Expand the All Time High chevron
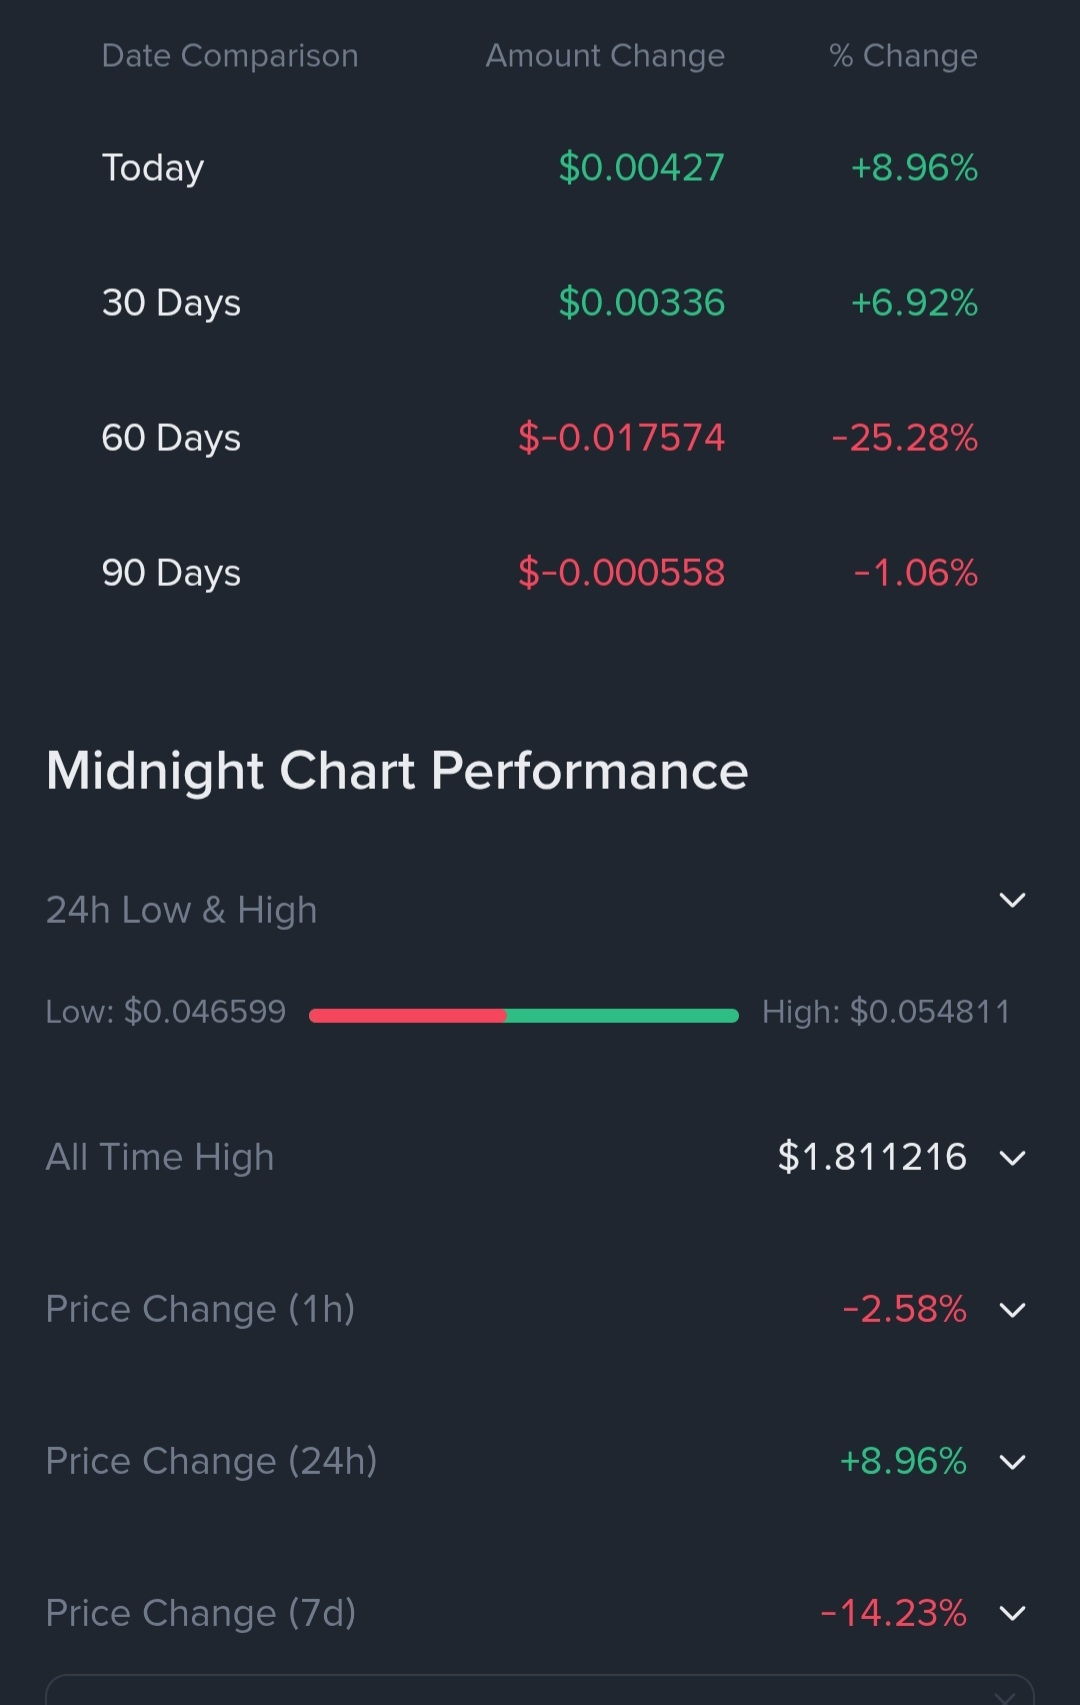The height and width of the screenshot is (1705, 1080). (x=1012, y=1158)
